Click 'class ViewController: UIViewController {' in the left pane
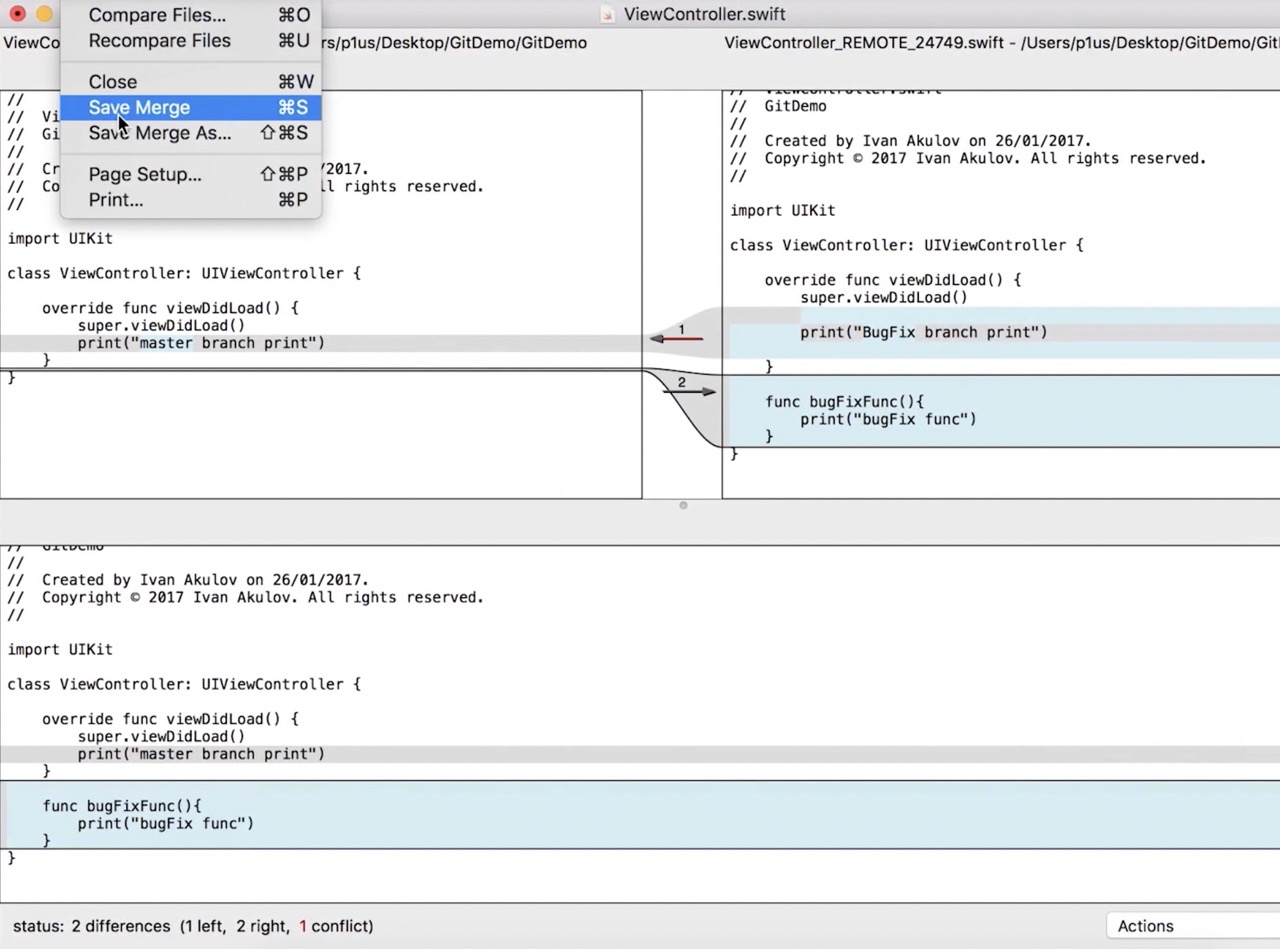The image size is (1280, 949). click(184, 273)
